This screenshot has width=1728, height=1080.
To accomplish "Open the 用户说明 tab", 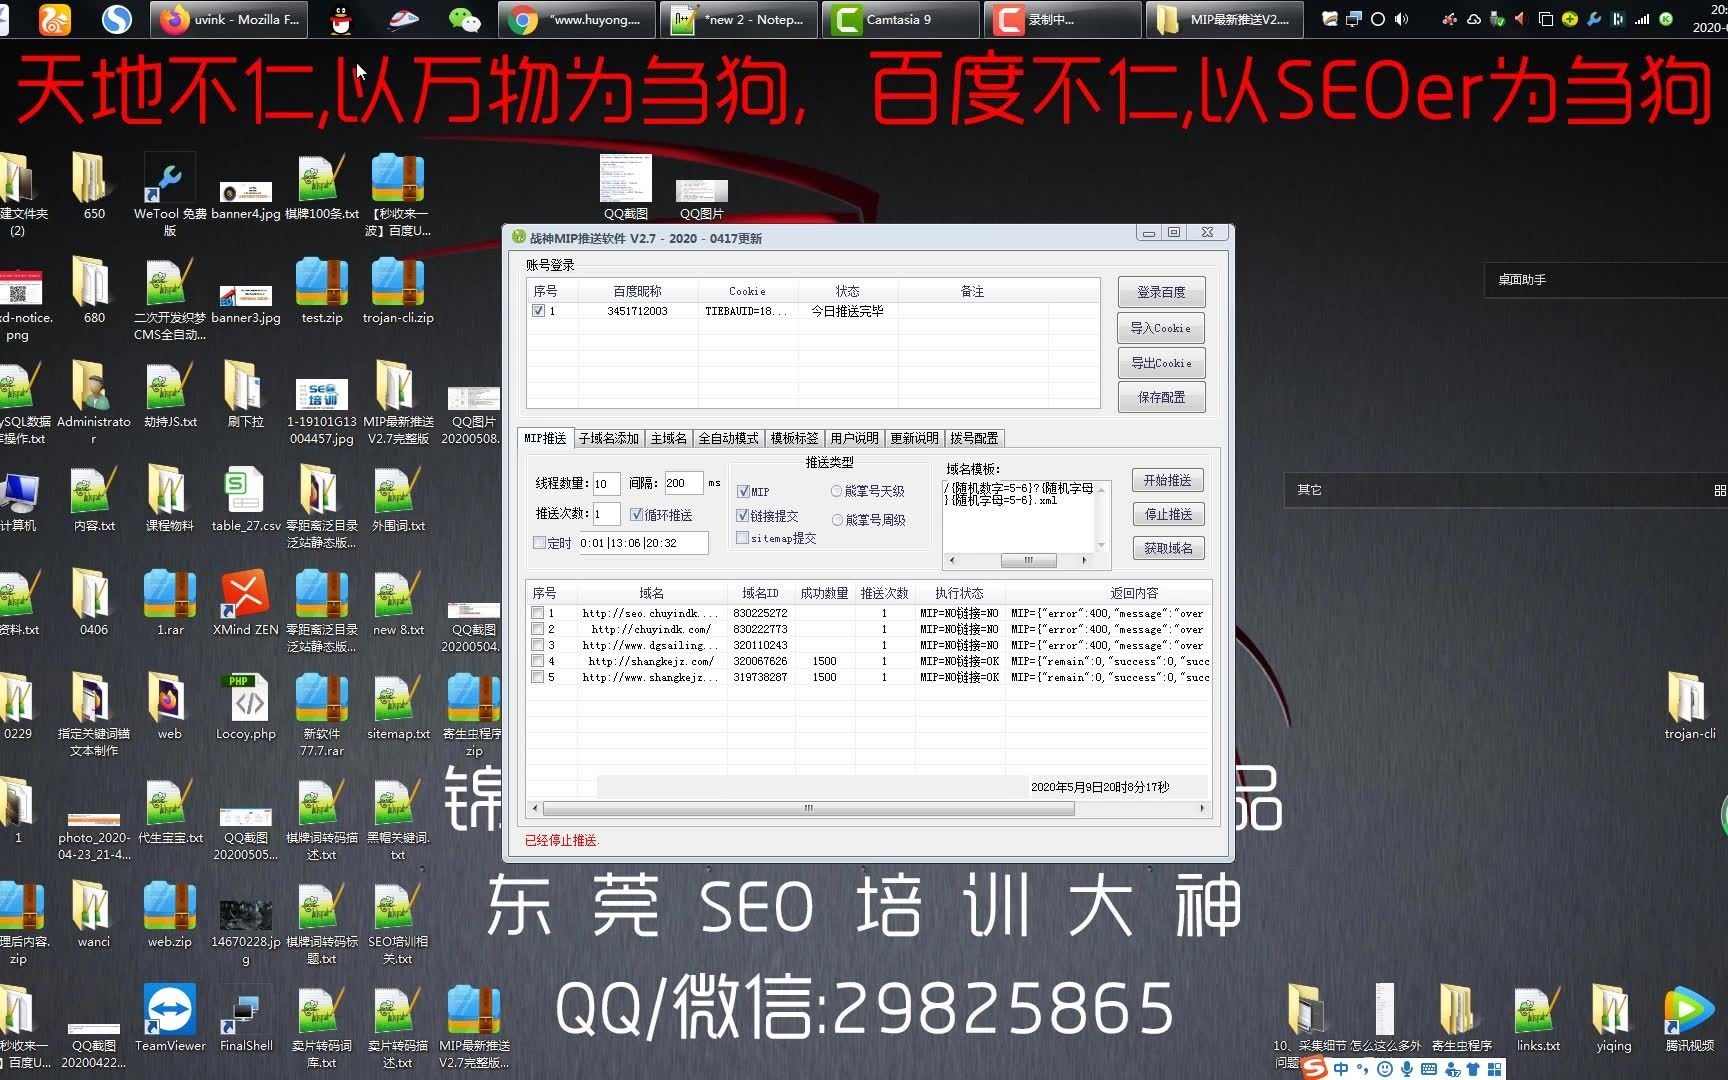I will coord(854,438).
